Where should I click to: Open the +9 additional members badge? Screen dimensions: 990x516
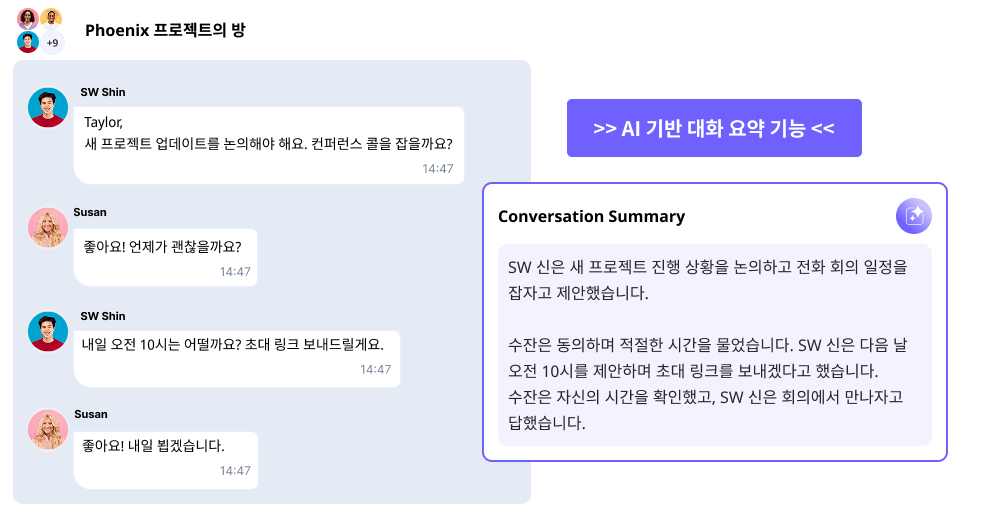tap(52, 43)
